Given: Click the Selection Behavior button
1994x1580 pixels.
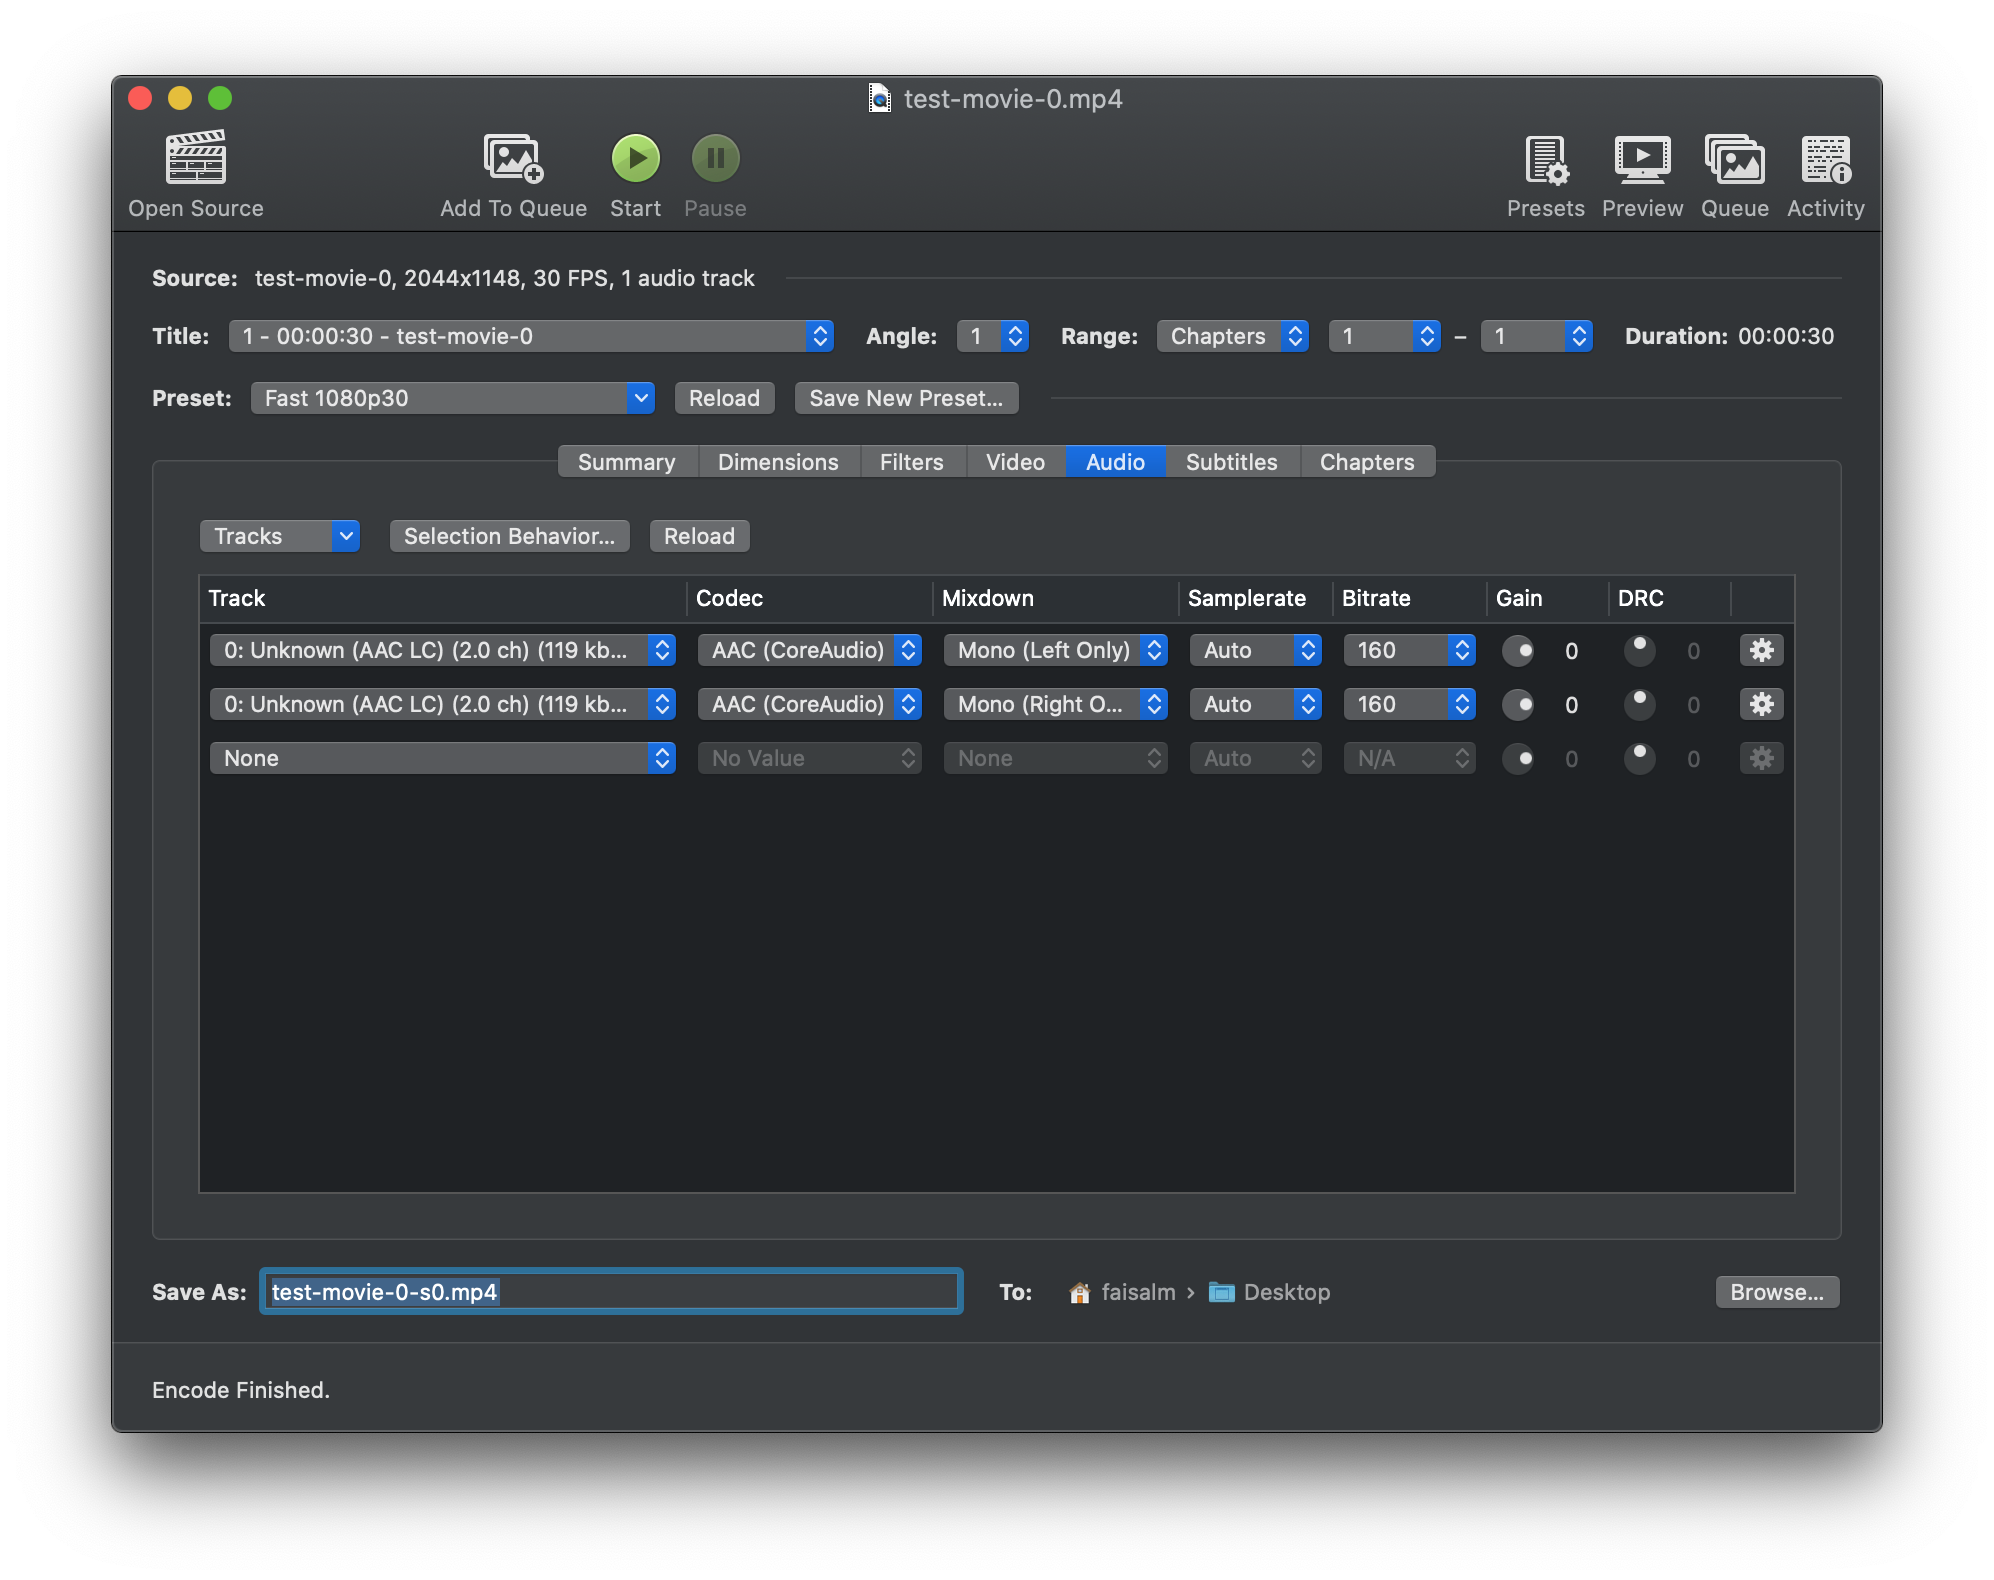Looking at the screenshot, I should coord(509,536).
